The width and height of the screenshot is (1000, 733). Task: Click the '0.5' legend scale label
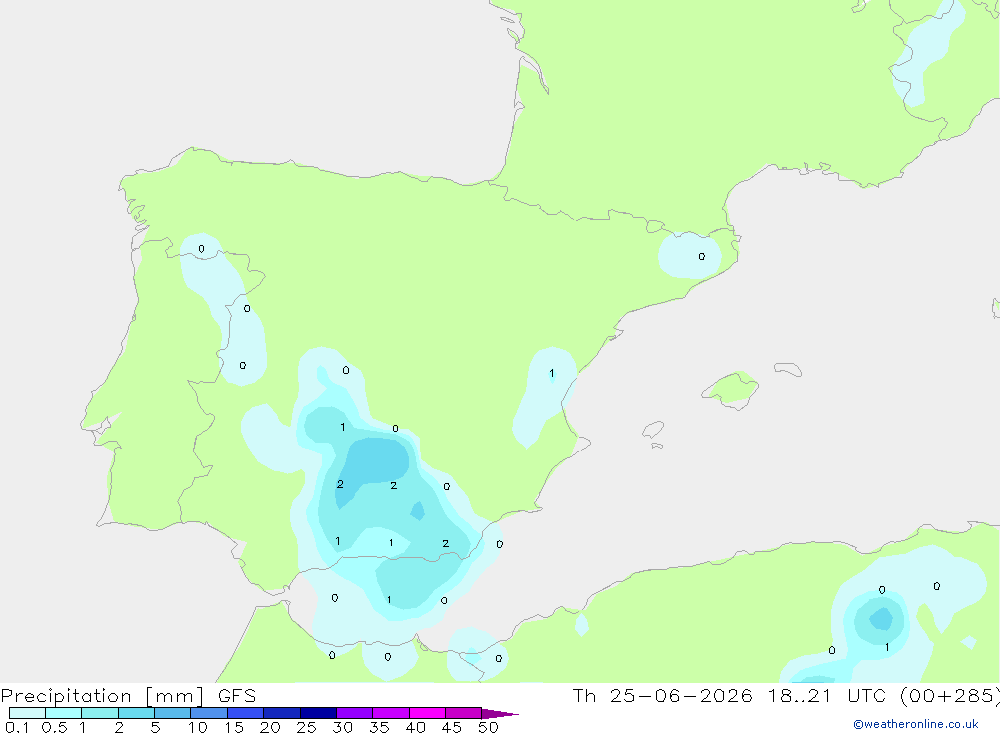pyautogui.click(x=54, y=727)
